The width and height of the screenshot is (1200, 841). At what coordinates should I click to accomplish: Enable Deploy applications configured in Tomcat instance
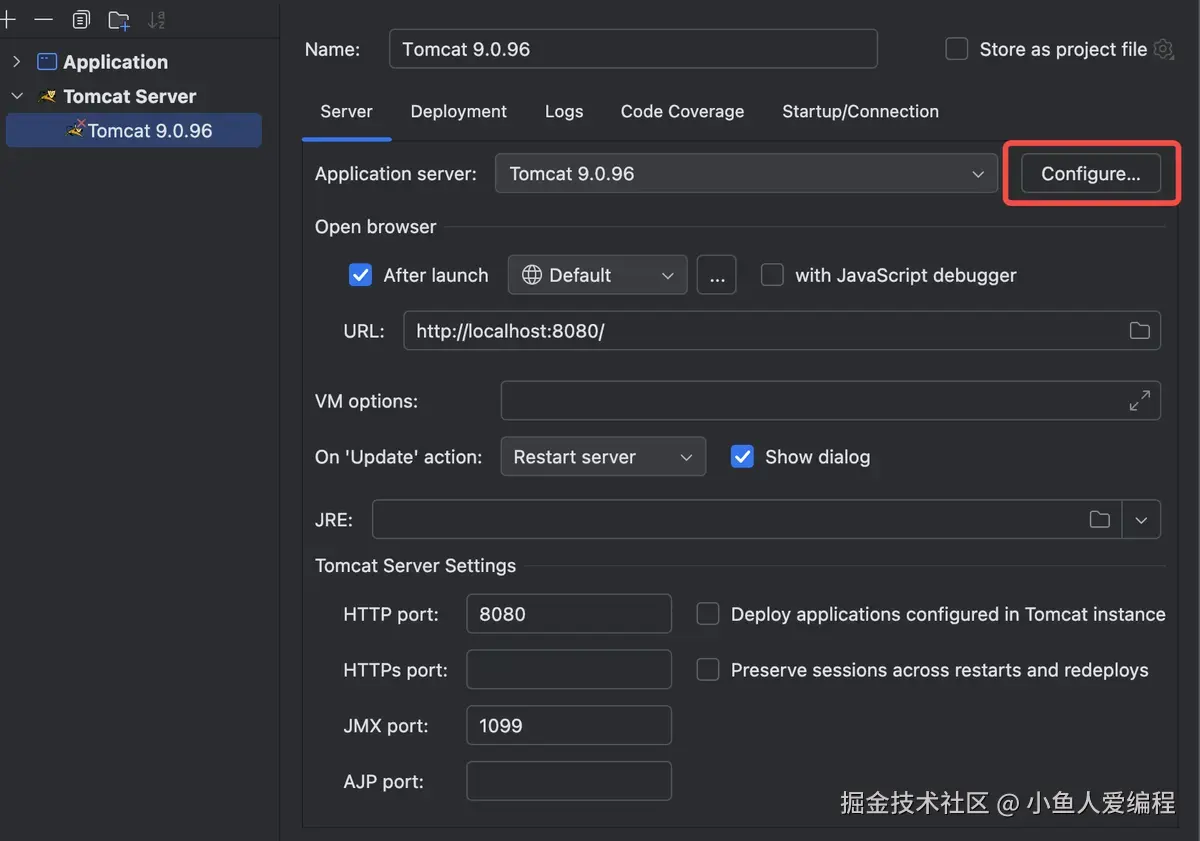(x=708, y=614)
